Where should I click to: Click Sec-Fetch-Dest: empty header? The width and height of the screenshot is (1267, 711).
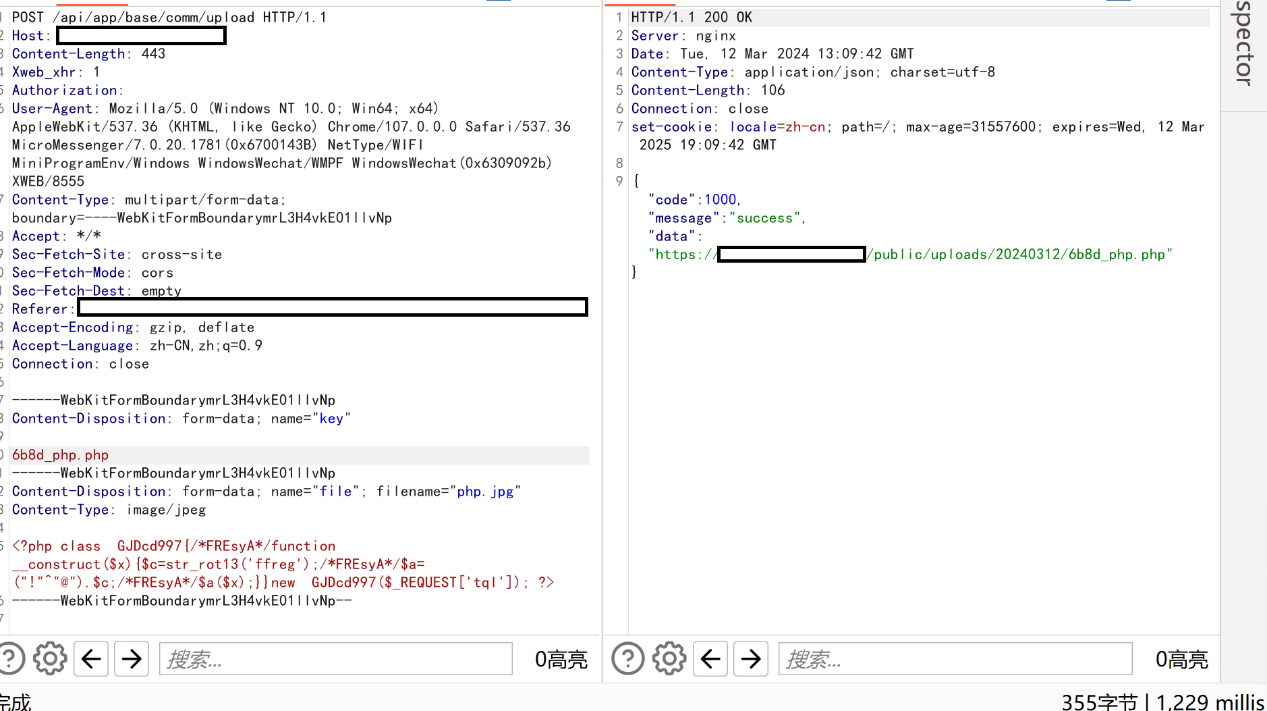tap(97, 290)
